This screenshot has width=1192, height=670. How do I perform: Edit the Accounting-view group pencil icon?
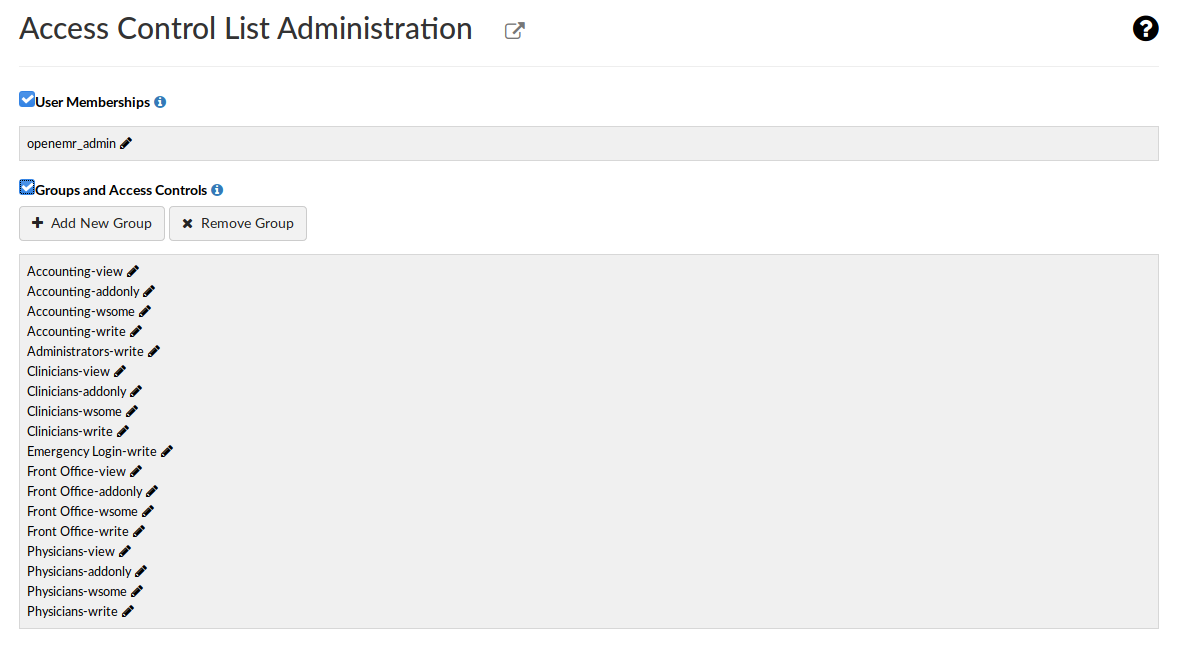point(133,271)
